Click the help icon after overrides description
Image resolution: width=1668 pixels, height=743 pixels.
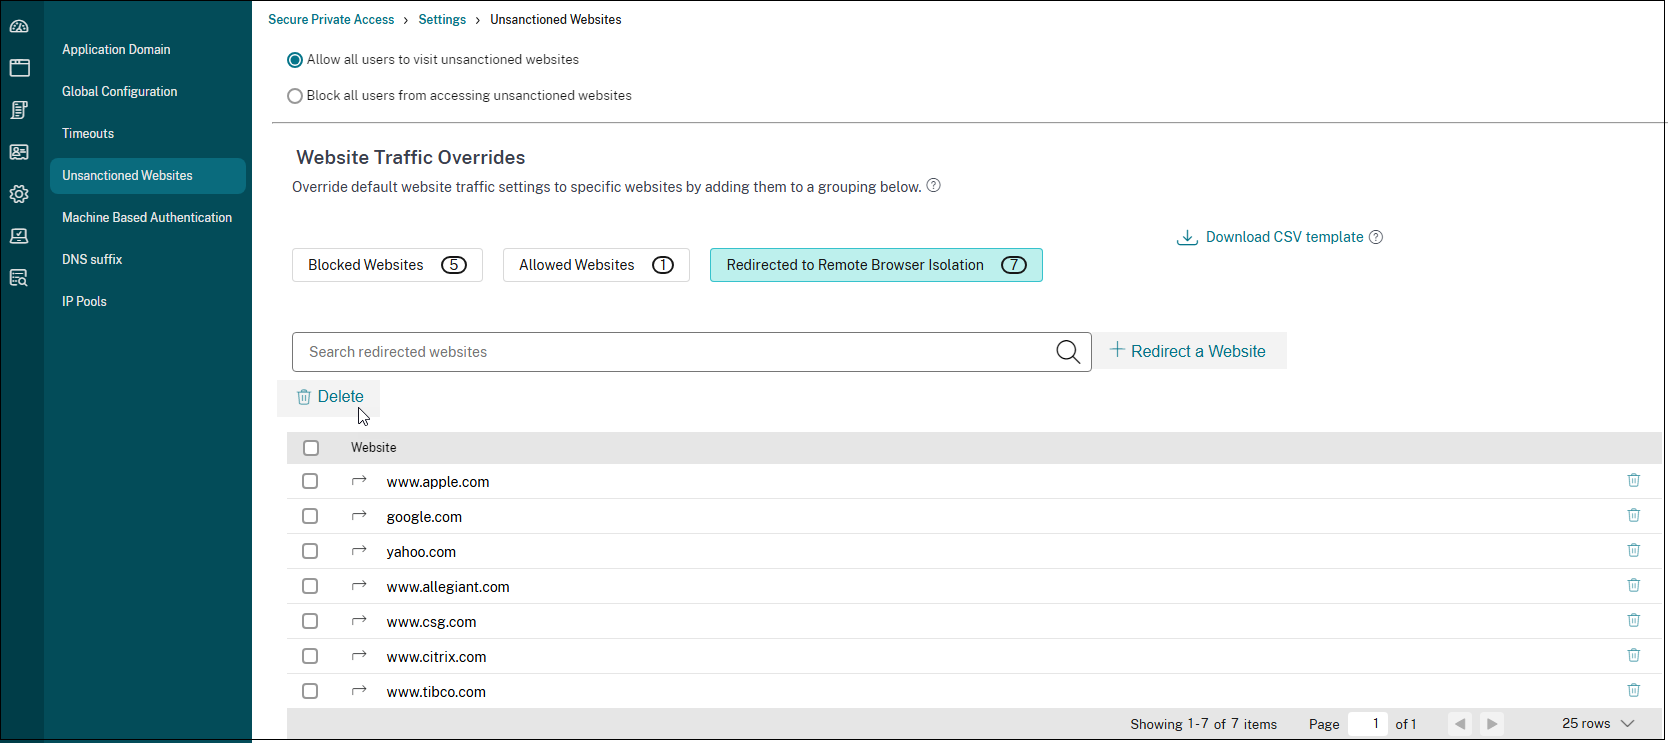coord(933,186)
